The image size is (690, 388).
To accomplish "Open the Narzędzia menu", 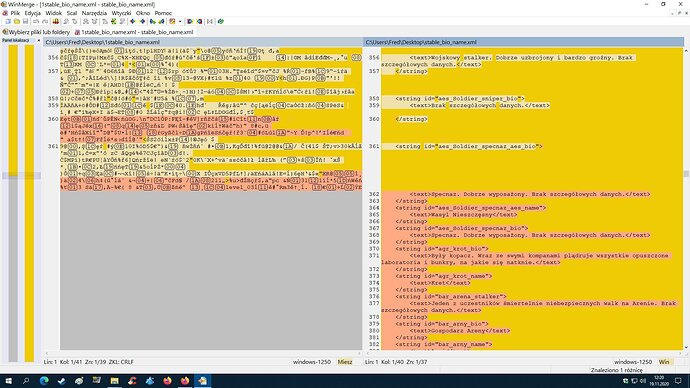I will click(94, 13).
